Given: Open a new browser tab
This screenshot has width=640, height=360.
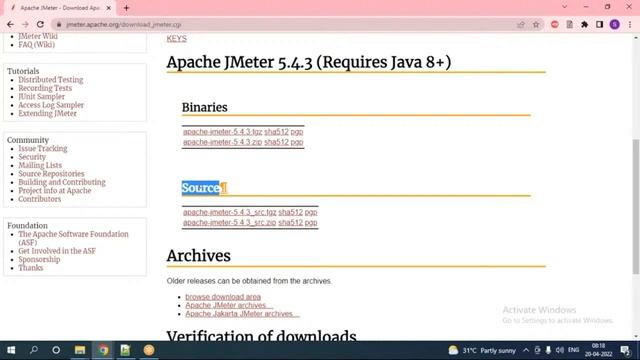Looking at the screenshot, I should click(126, 8).
